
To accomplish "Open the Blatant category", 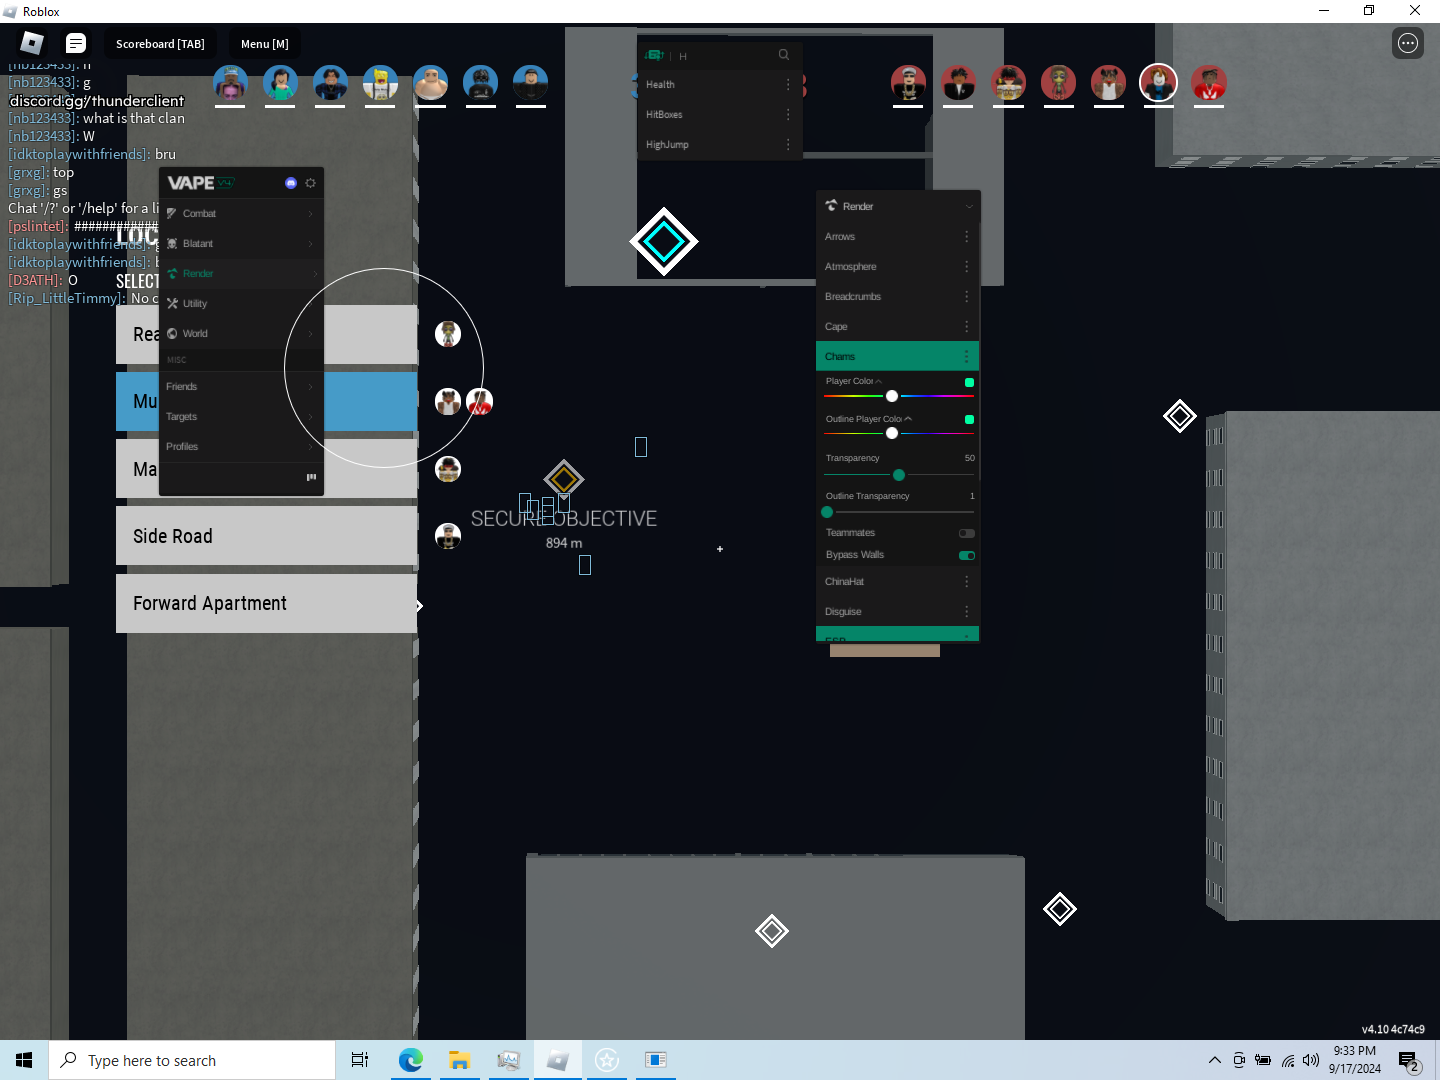I will tap(241, 243).
